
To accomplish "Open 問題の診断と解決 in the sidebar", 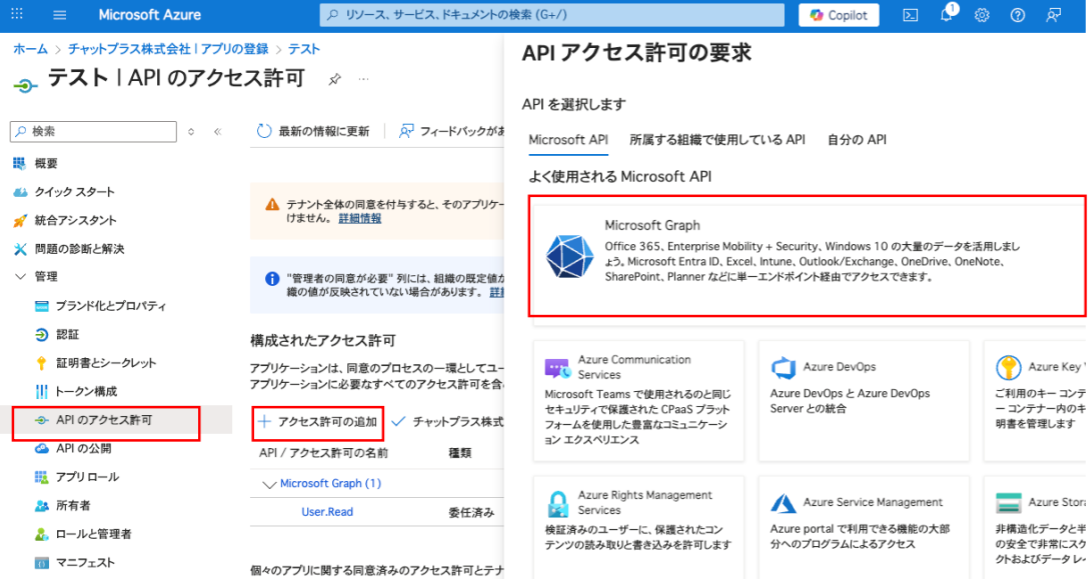I will (x=79, y=249).
